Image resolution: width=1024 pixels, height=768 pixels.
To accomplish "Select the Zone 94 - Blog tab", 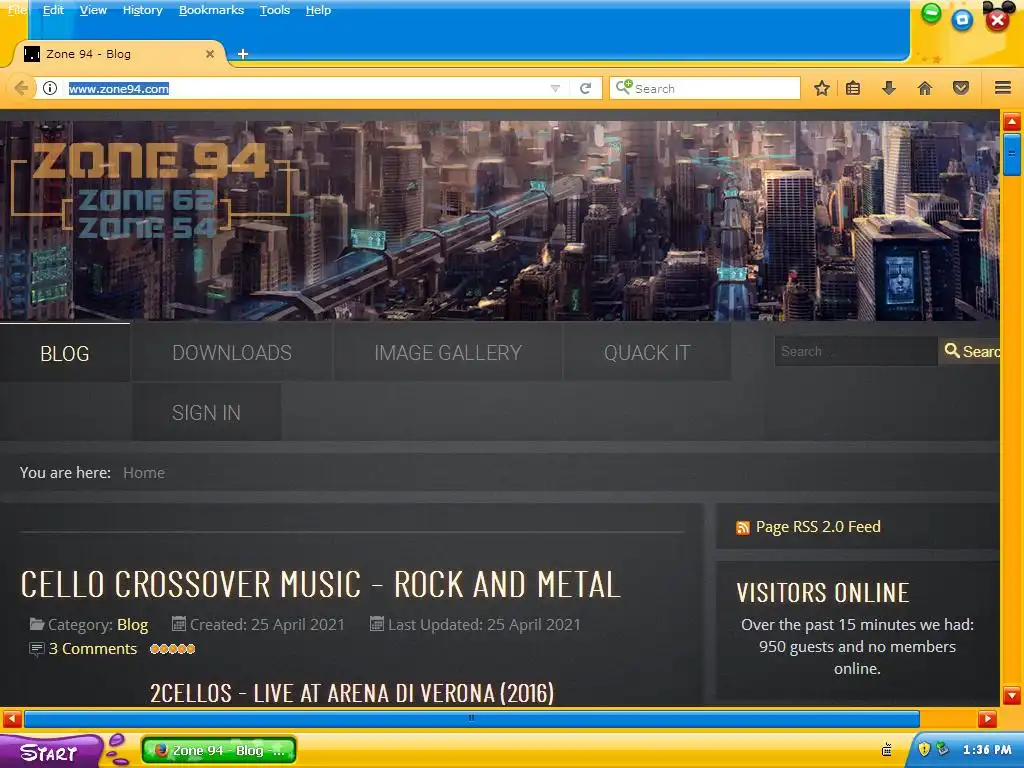I will 118,54.
